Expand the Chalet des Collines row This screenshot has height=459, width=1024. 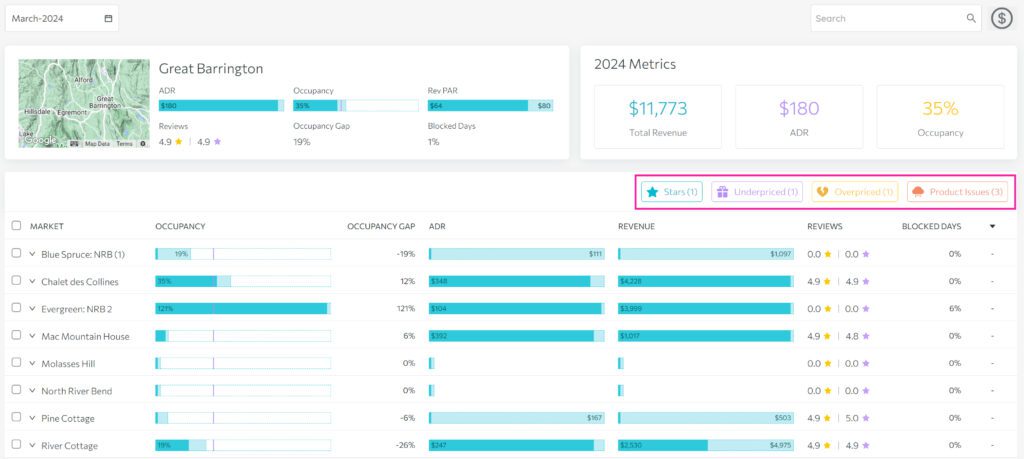click(x=32, y=281)
